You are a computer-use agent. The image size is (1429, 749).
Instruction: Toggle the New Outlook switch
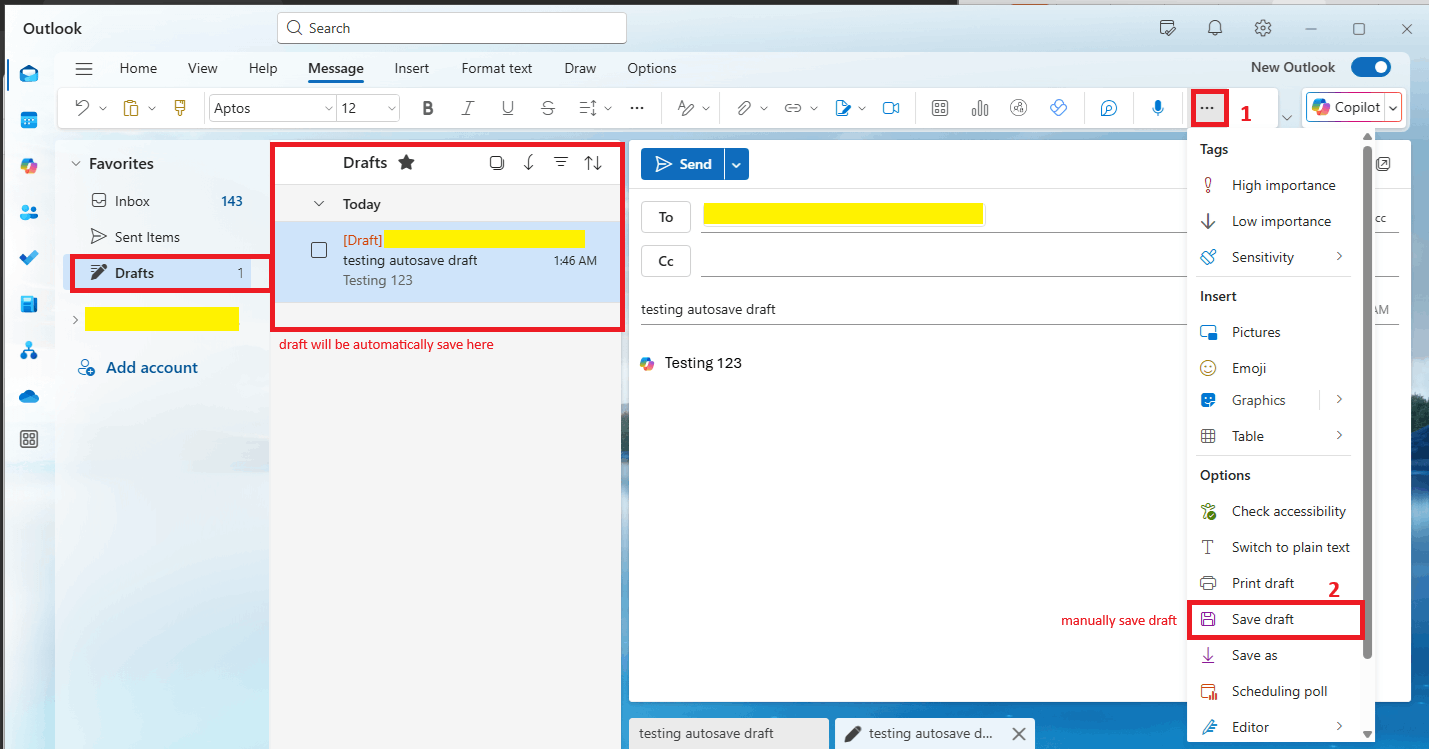coord(1370,67)
